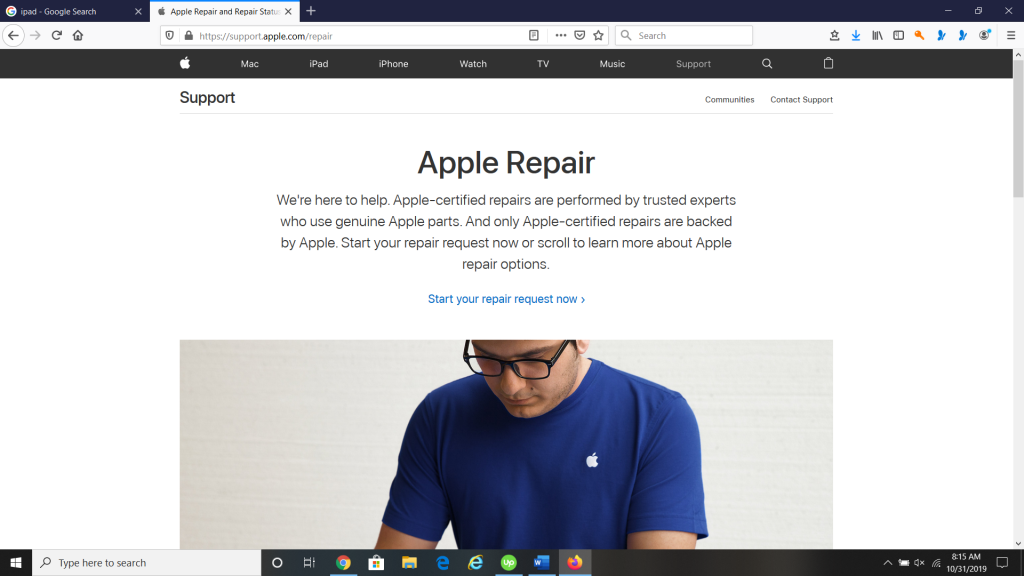Click the Cortana circle icon
Screen dimensions: 1024x576
pos(277,562)
